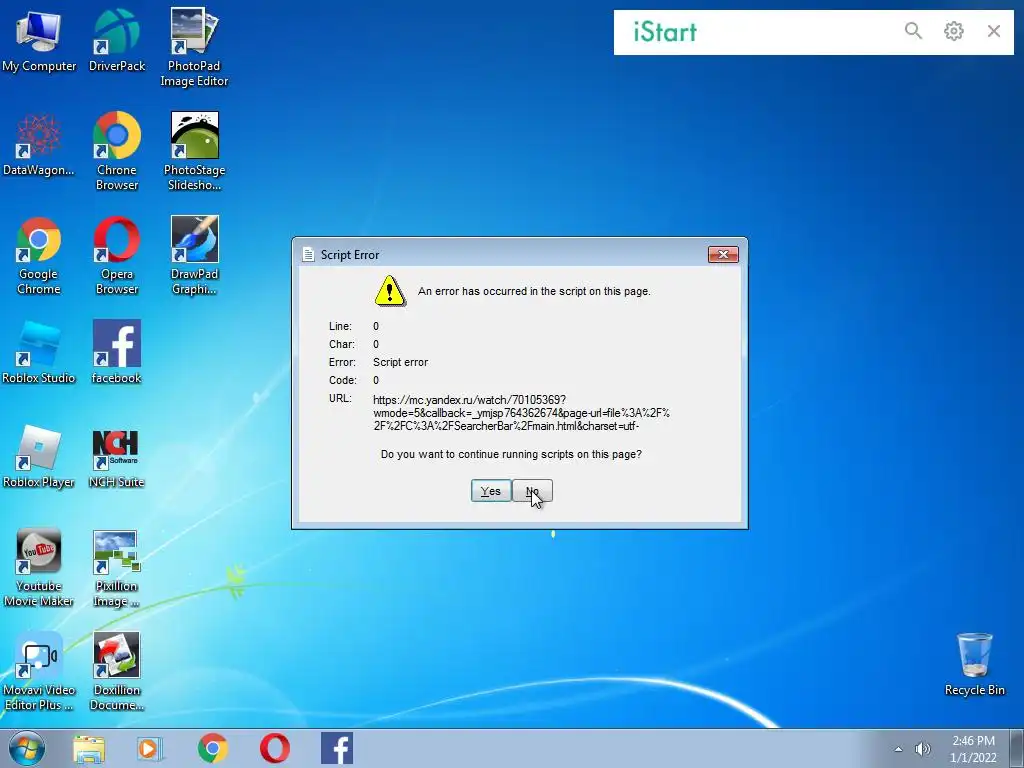Click the taskbar clock showing 2:46 PM
Screen dimensions: 1024x768
[973, 749]
